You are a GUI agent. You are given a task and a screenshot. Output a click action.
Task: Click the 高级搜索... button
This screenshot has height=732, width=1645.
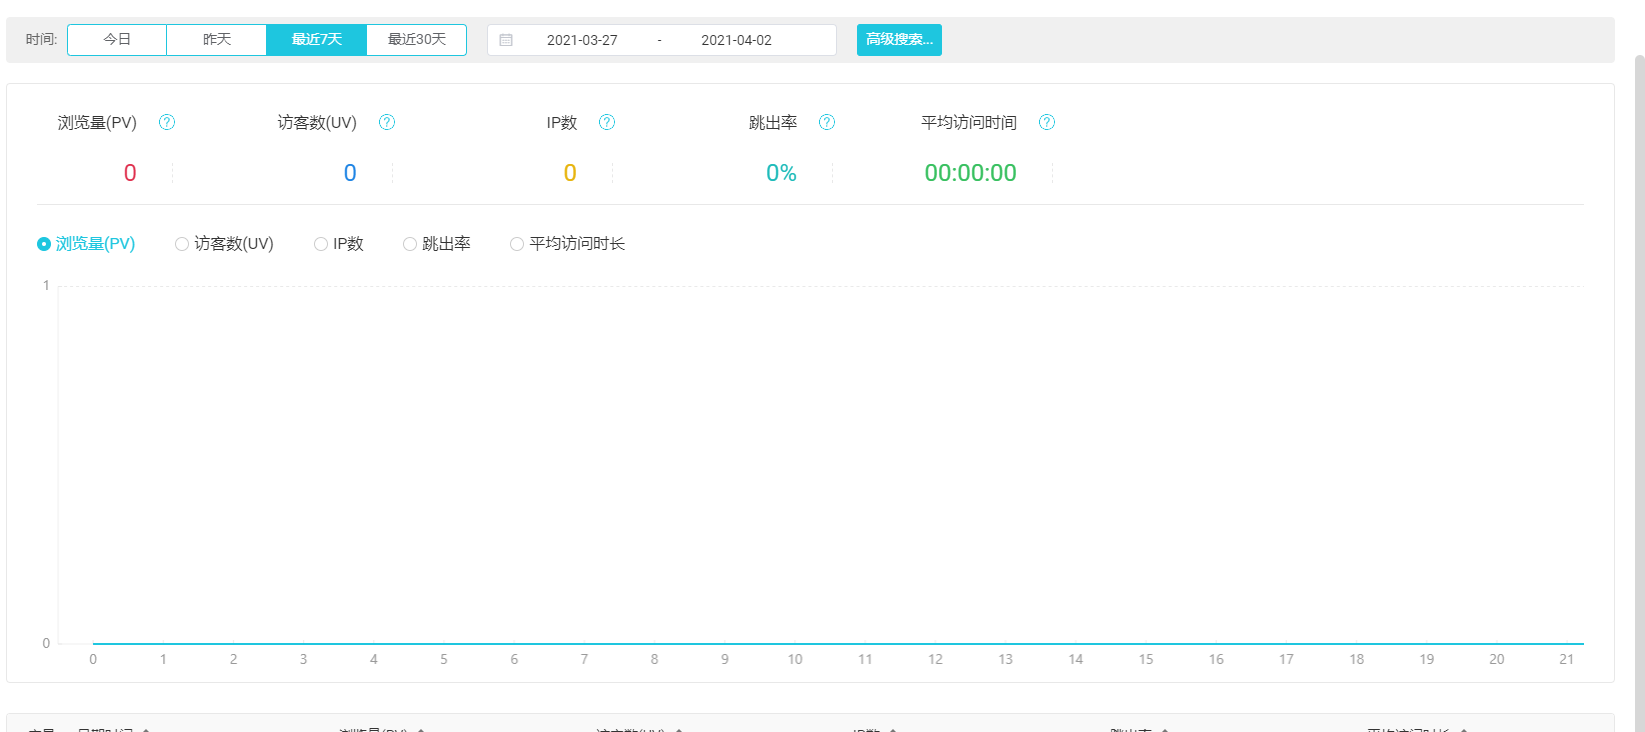click(899, 40)
